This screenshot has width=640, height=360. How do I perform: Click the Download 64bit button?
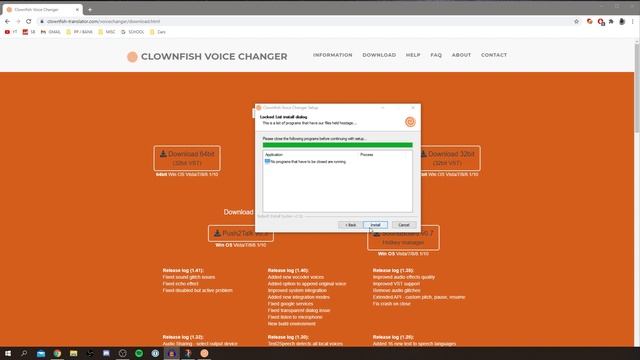click(x=187, y=158)
